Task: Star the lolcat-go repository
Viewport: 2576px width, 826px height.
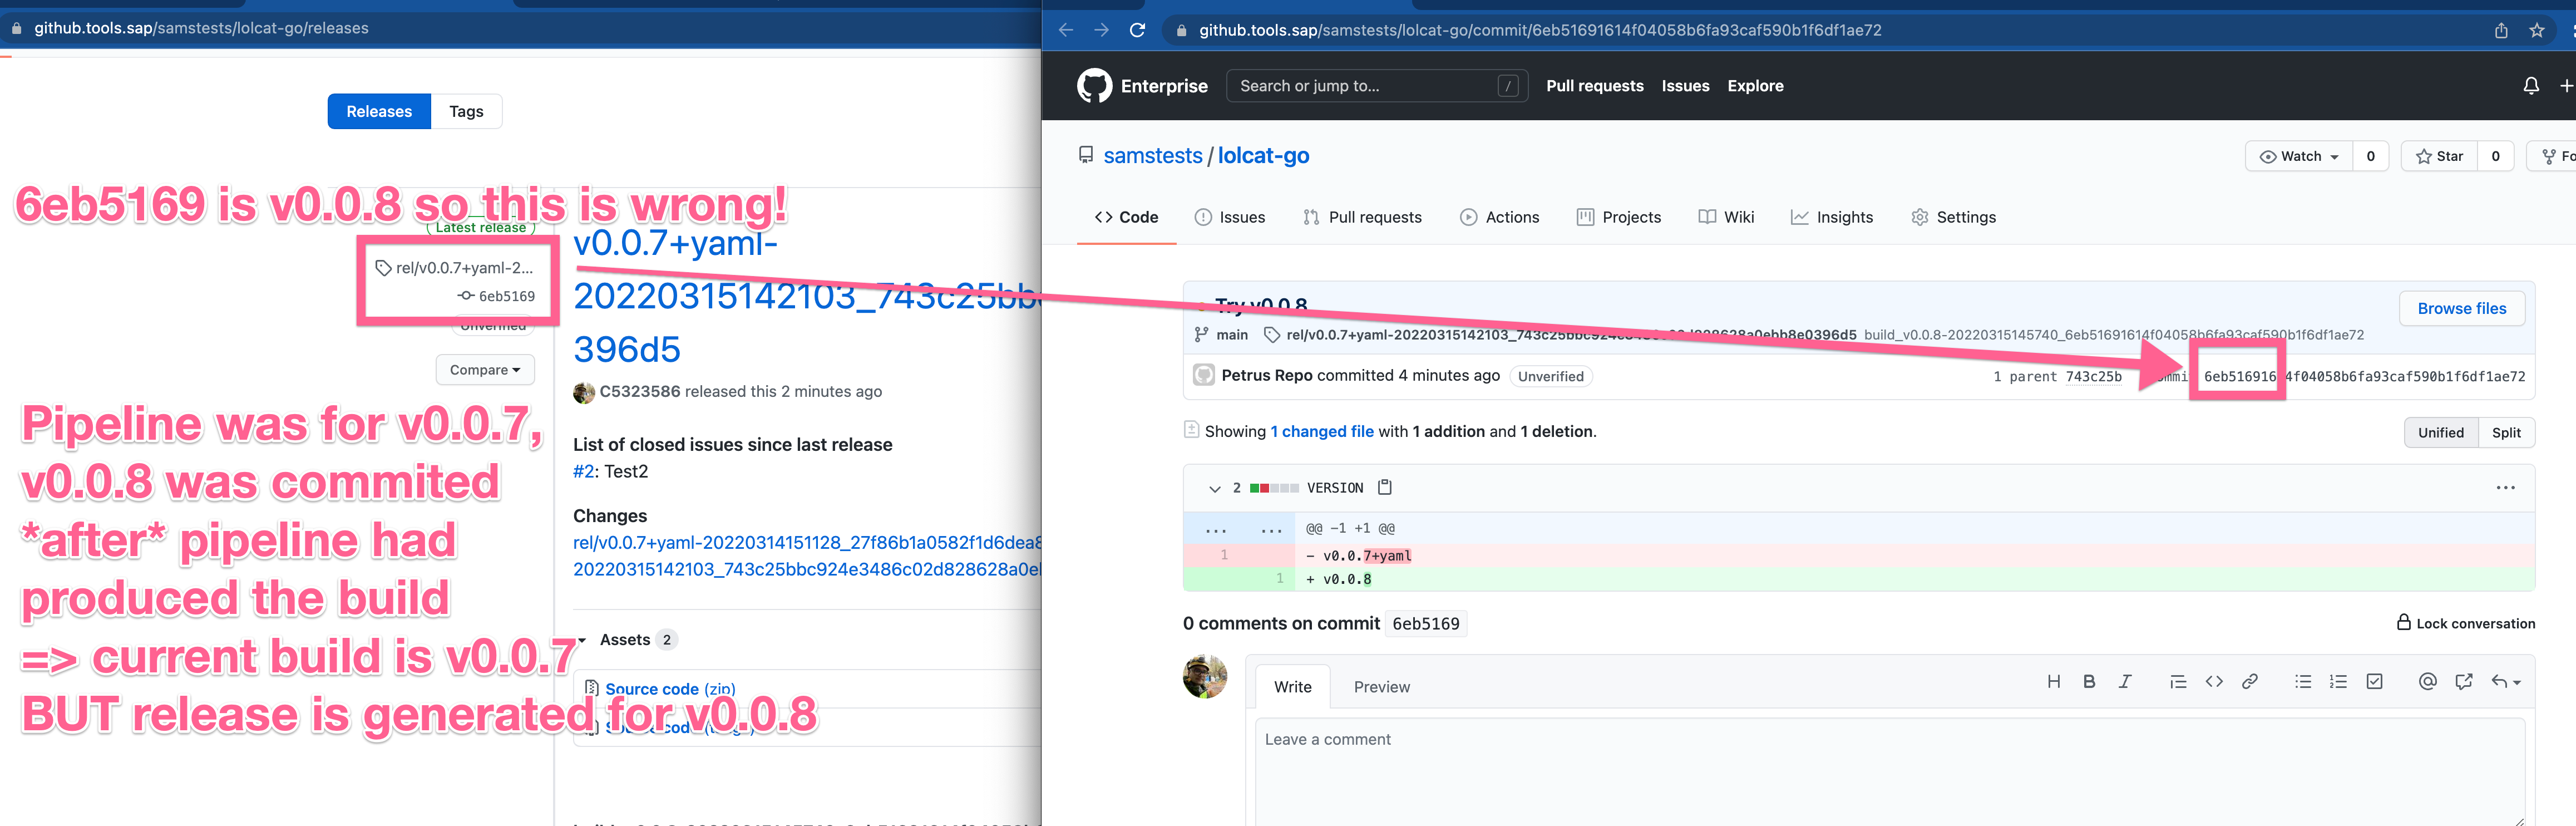Action: tap(2440, 156)
